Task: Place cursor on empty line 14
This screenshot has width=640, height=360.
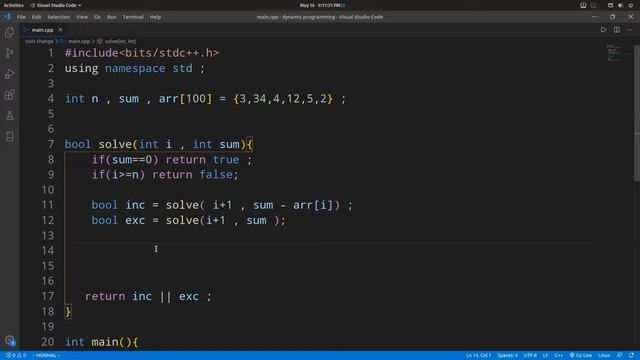Action: (335, 250)
